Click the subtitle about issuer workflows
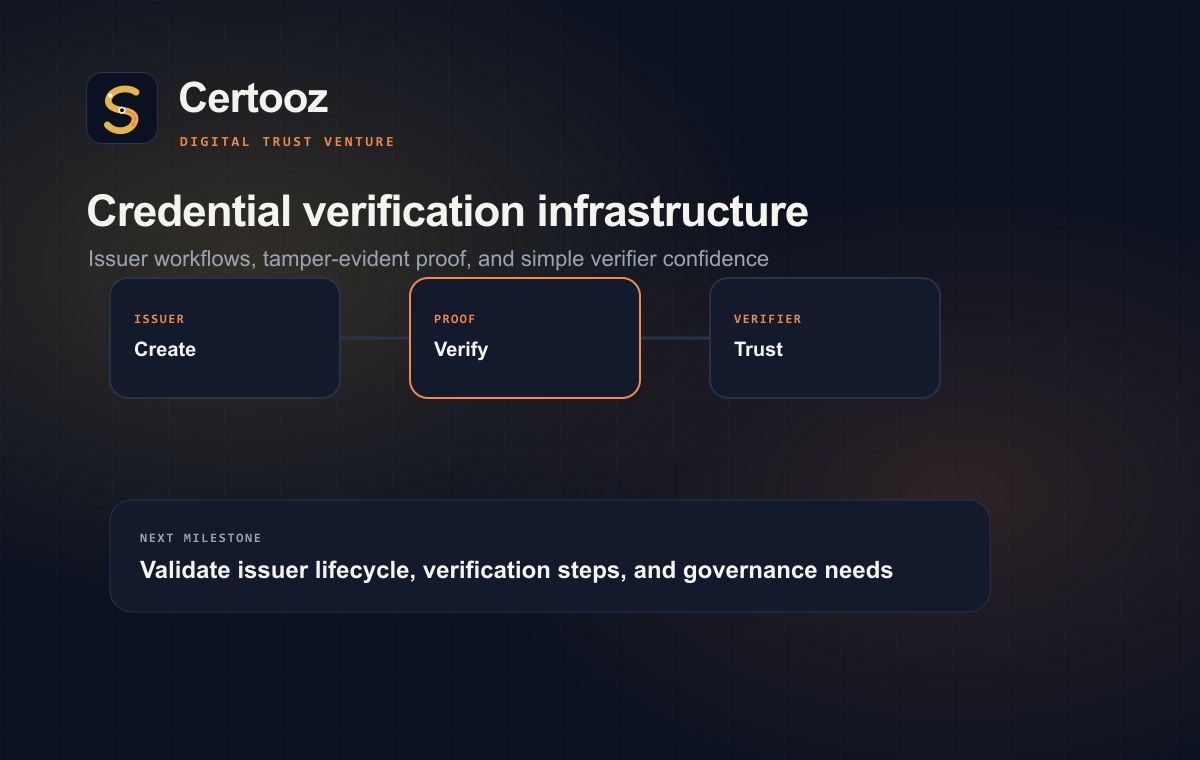This screenshot has width=1200, height=760. (428, 259)
